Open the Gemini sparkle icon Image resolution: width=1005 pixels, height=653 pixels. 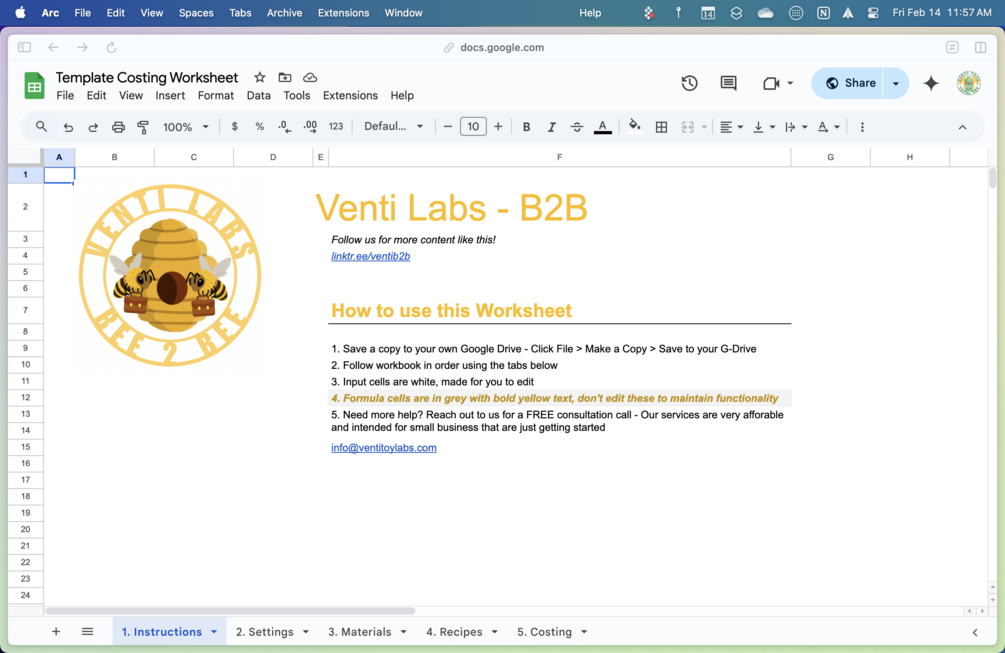pyautogui.click(x=931, y=83)
